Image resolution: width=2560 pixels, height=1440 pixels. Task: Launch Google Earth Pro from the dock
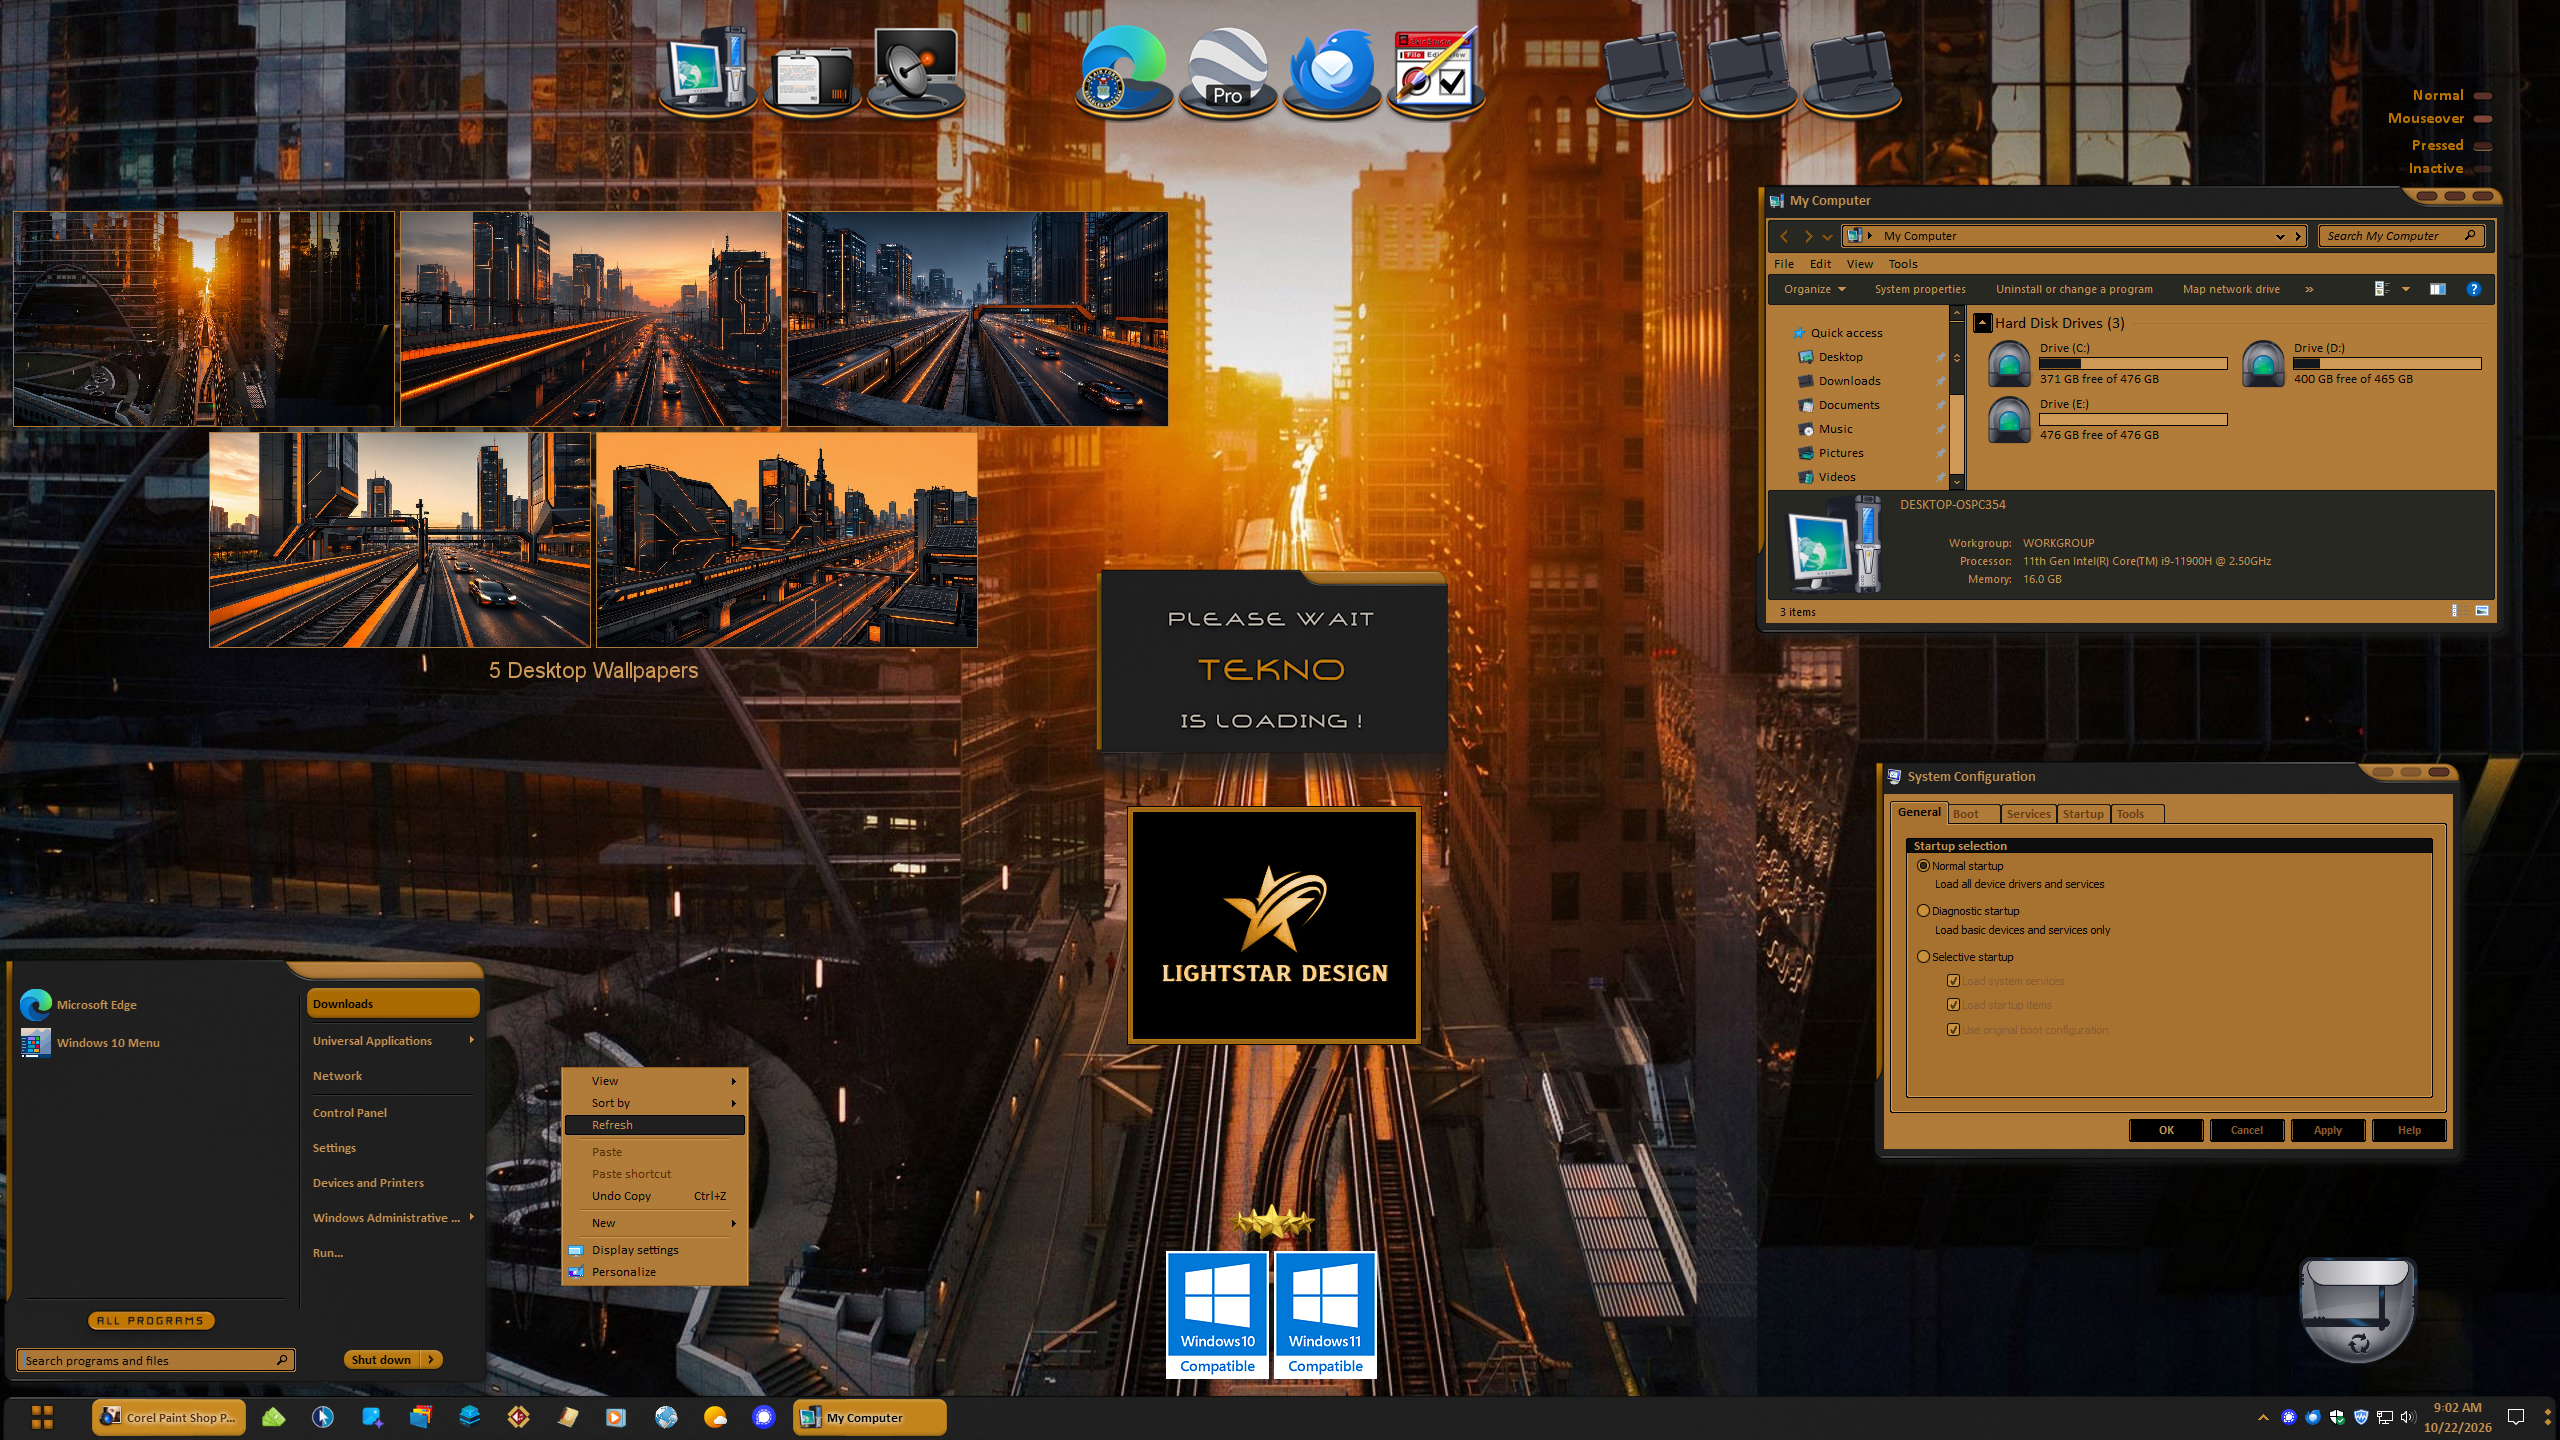click(1228, 70)
